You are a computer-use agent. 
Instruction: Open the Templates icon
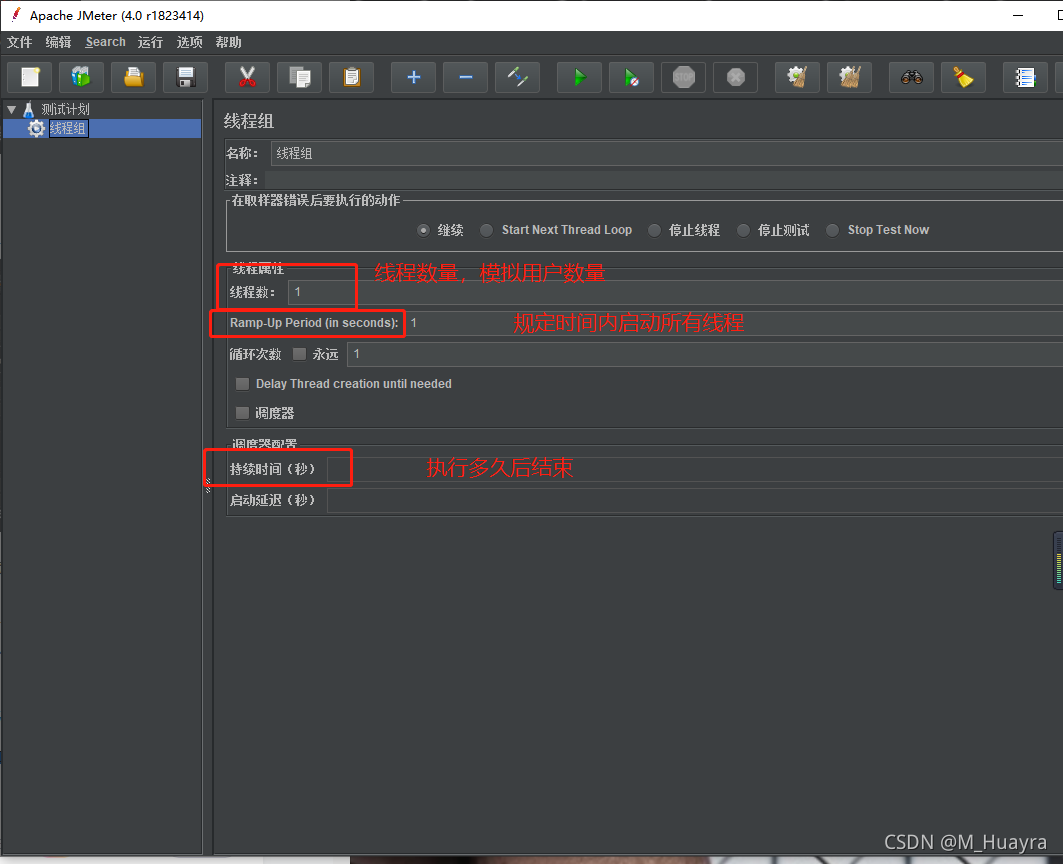pyautogui.click(x=81, y=77)
